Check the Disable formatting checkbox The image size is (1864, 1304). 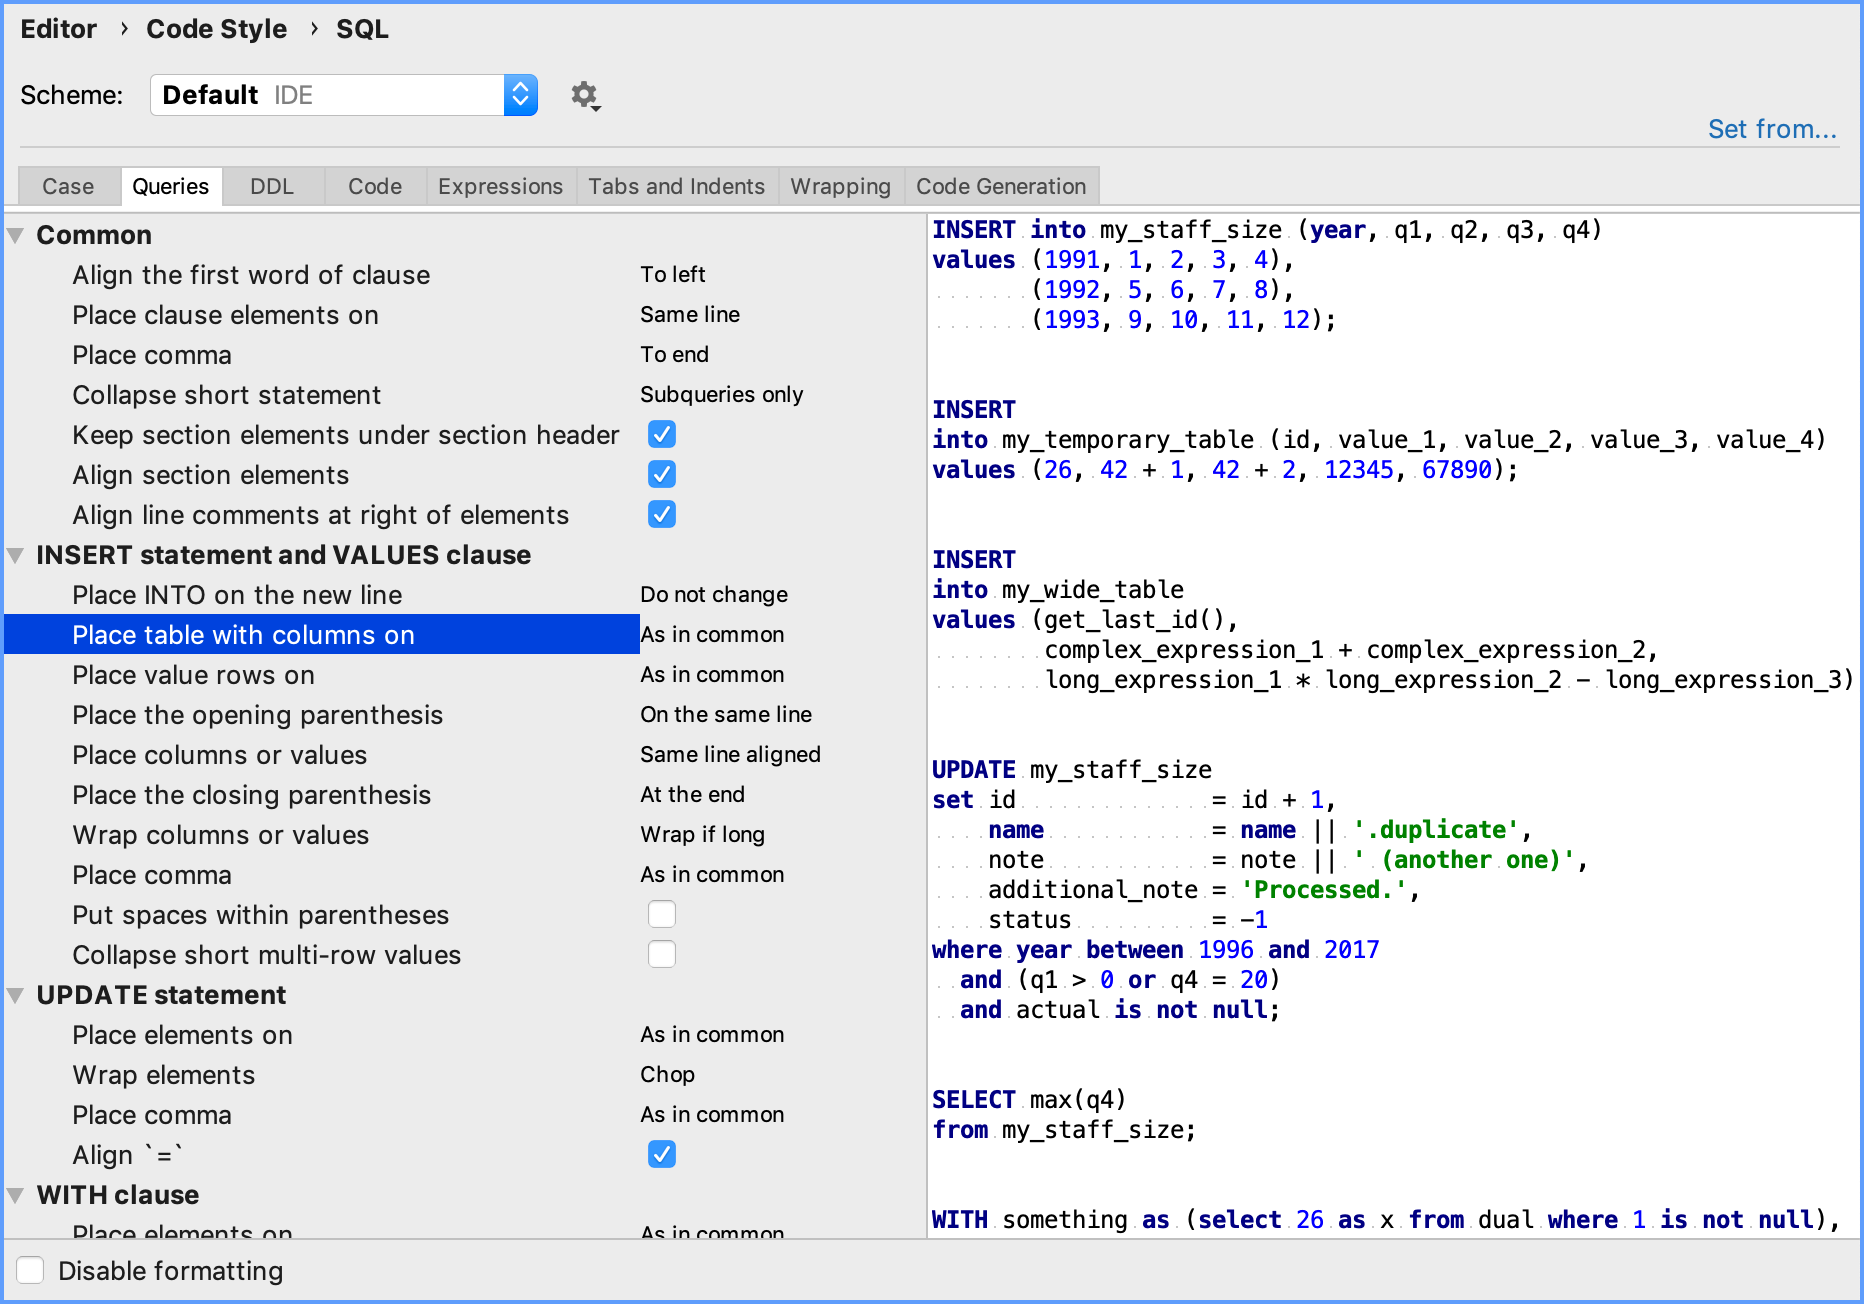[x=30, y=1270]
